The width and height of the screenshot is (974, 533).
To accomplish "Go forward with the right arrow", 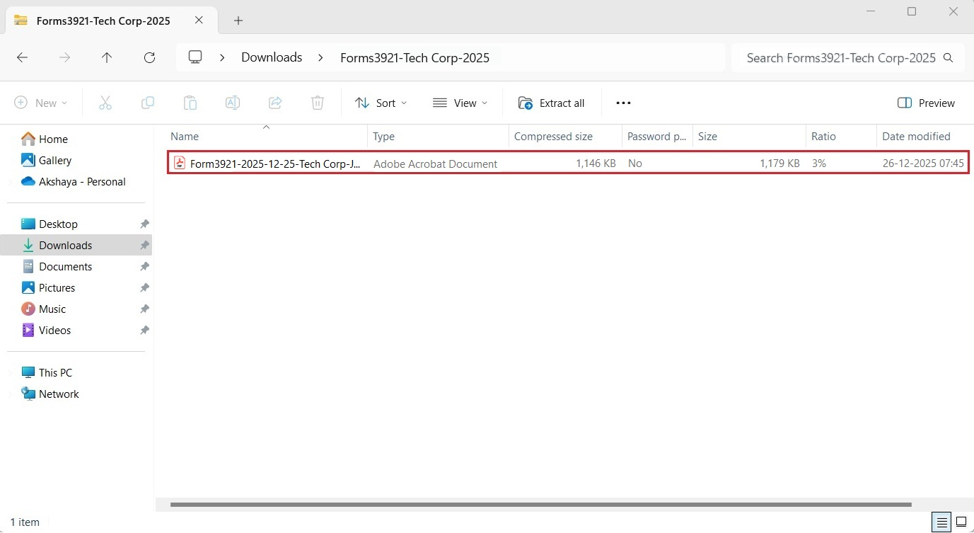I will pyautogui.click(x=65, y=58).
